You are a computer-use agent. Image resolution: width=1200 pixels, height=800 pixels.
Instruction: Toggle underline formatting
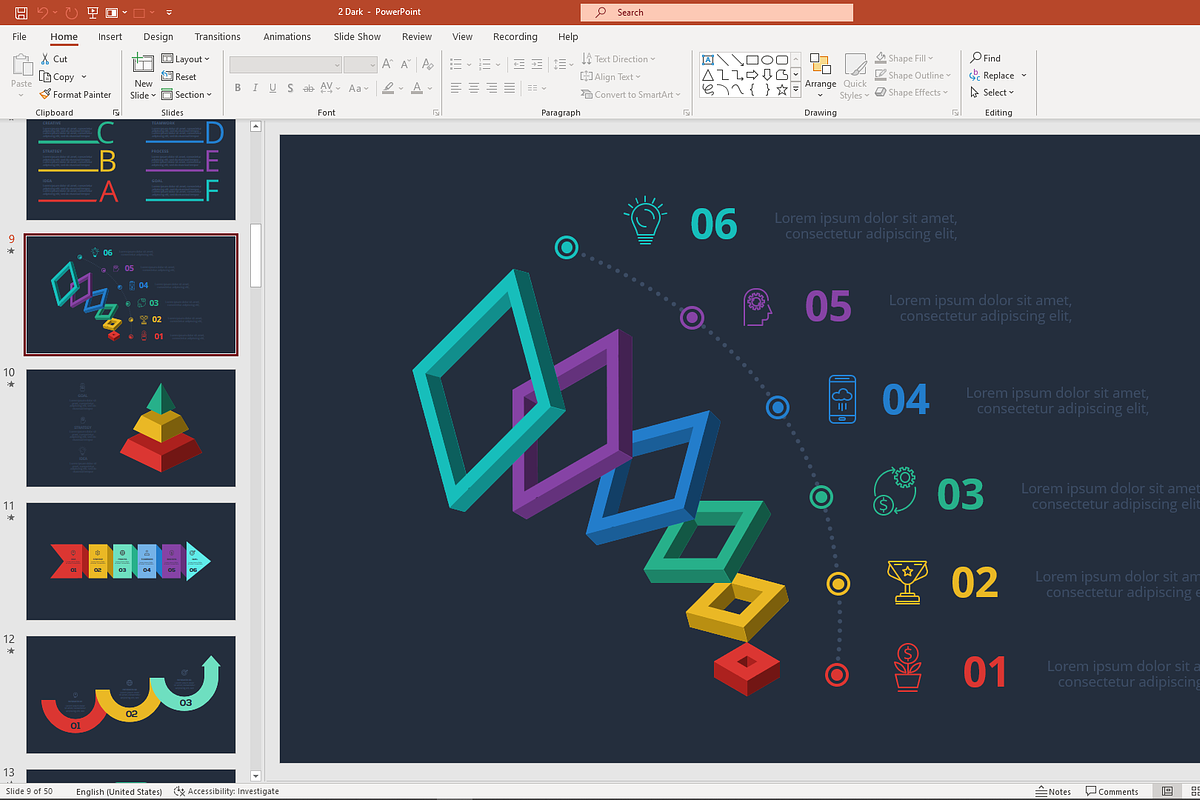[x=274, y=88]
